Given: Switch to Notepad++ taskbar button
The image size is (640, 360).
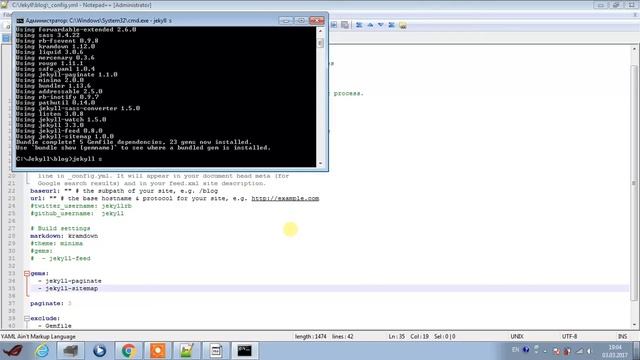Looking at the screenshot, I should (x=187, y=351).
